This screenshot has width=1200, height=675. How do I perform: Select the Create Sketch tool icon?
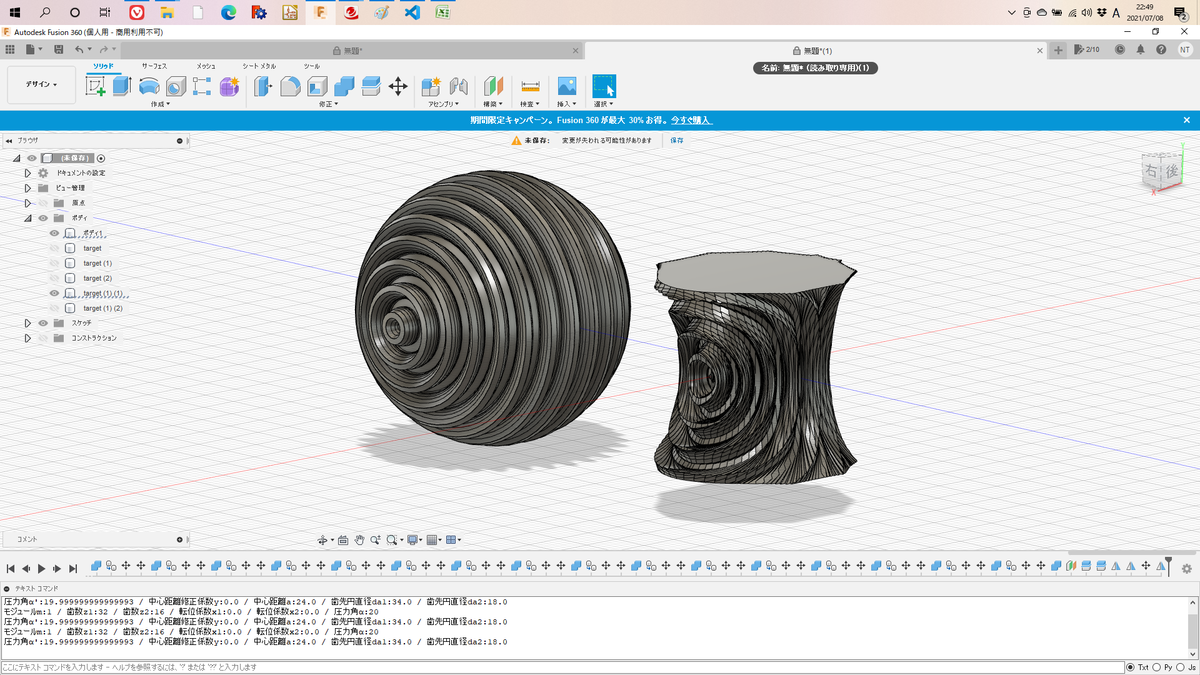(x=96, y=87)
